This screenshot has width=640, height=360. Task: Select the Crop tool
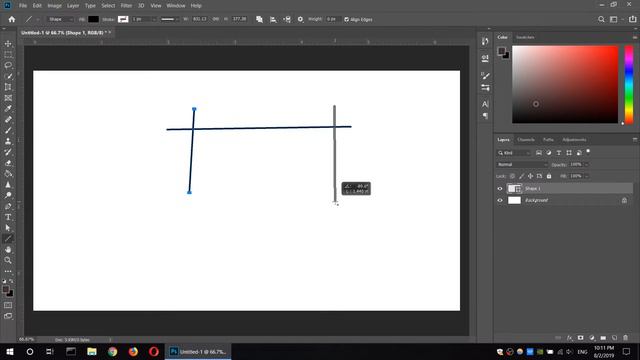8,87
